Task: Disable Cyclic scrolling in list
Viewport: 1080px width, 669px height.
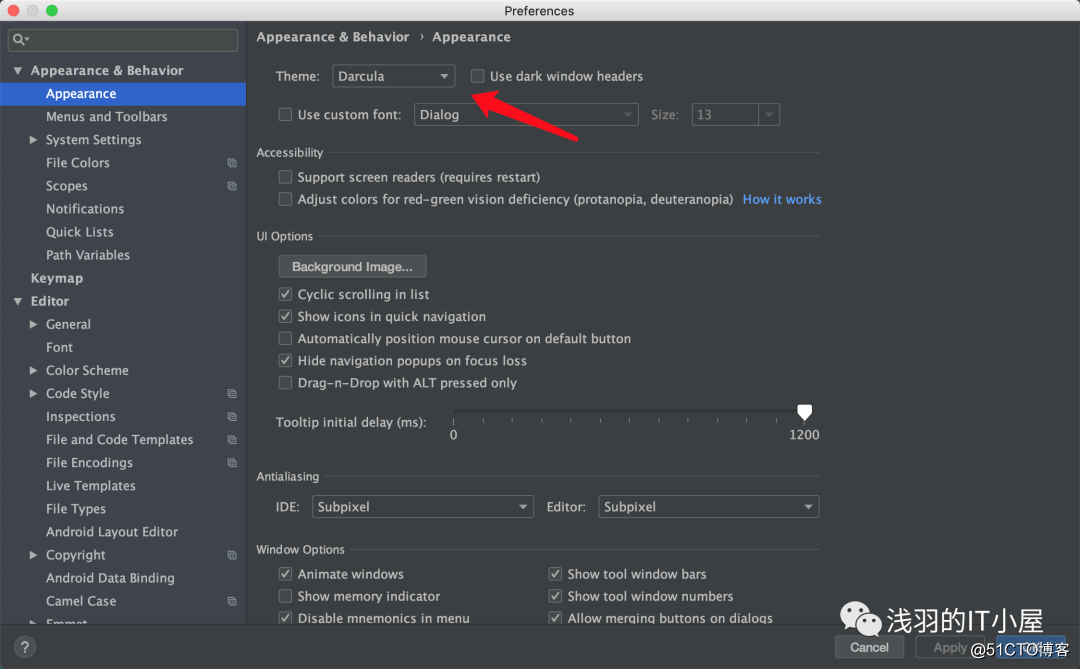Action: (x=286, y=294)
